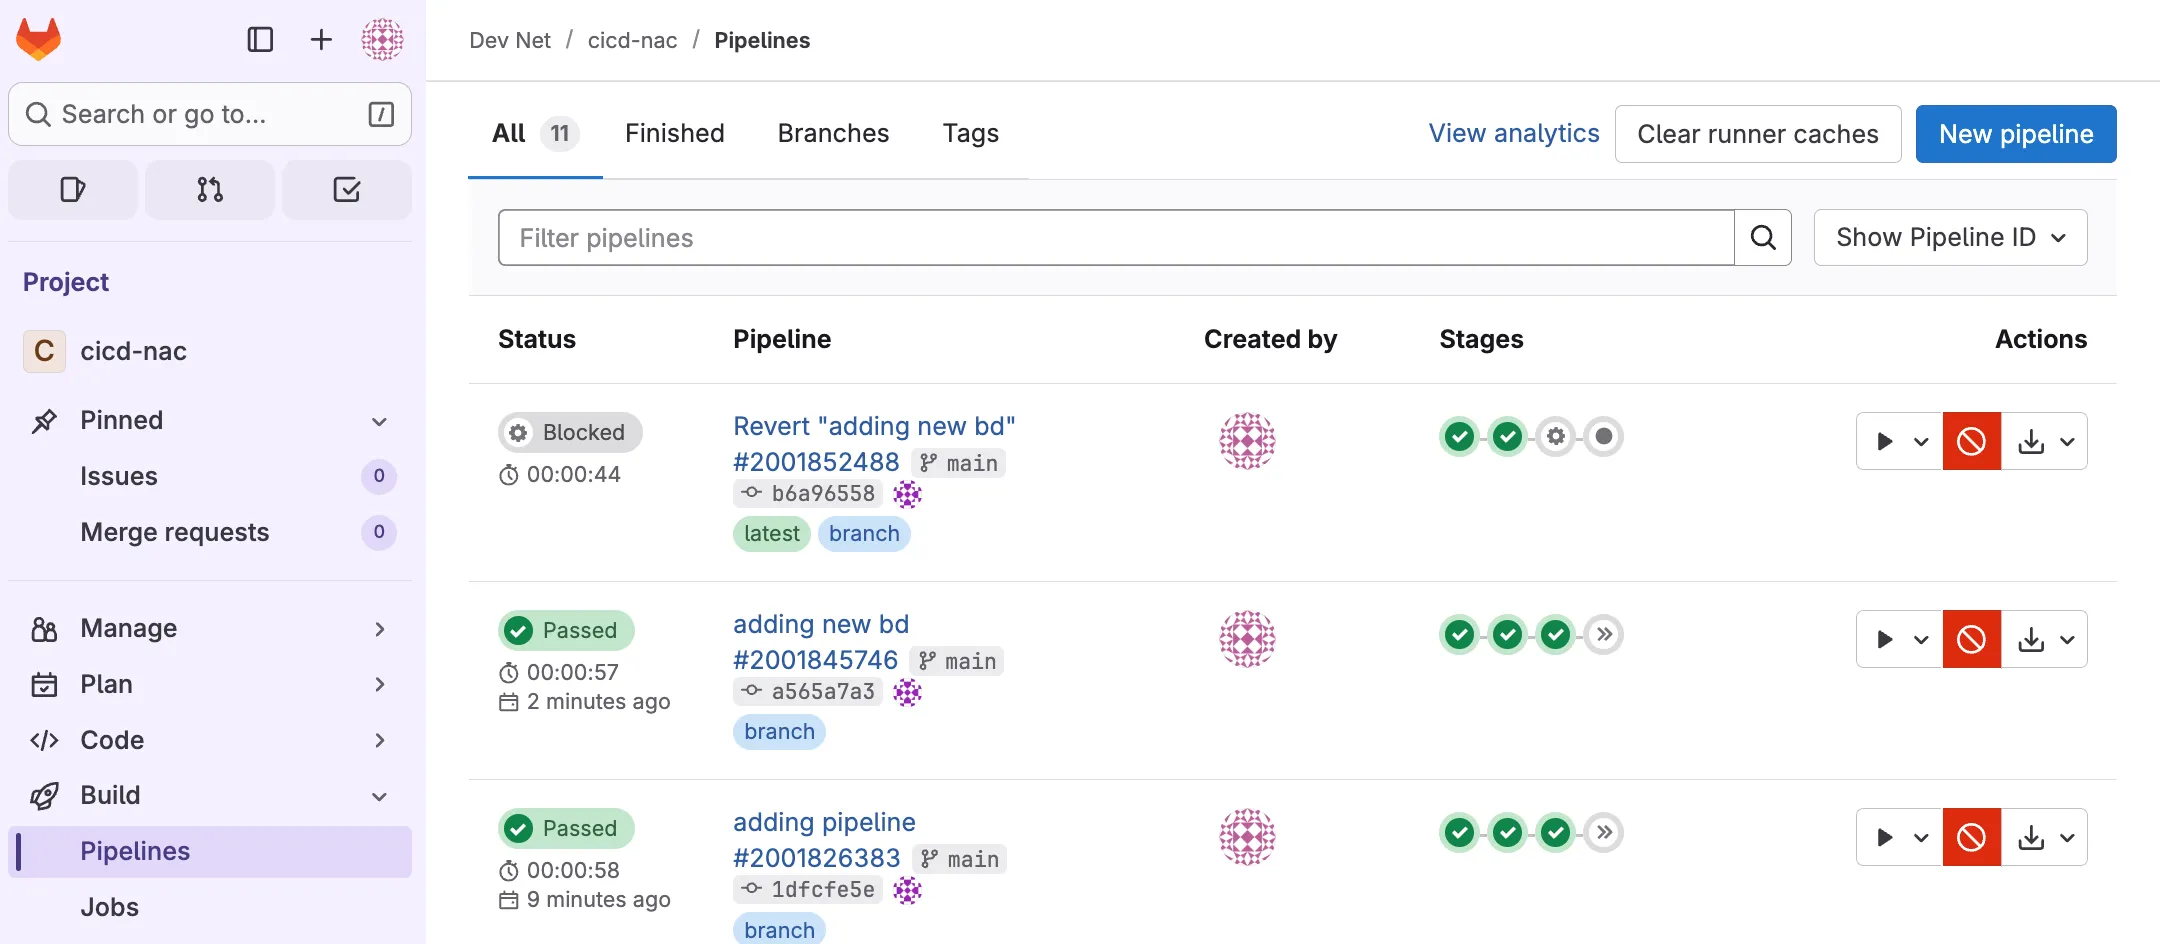The image size is (2160, 944).
Task: Cancel the Revert "adding new bd" pipeline
Action: [x=1971, y=441]
